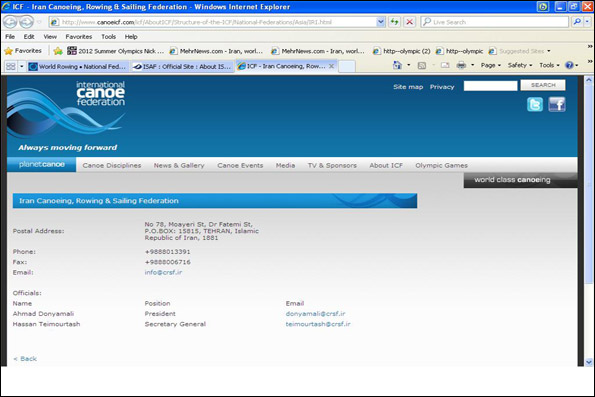This screenshot has height=397, width=595.
Task: Open the Edit menu
Action: point(29,36)
